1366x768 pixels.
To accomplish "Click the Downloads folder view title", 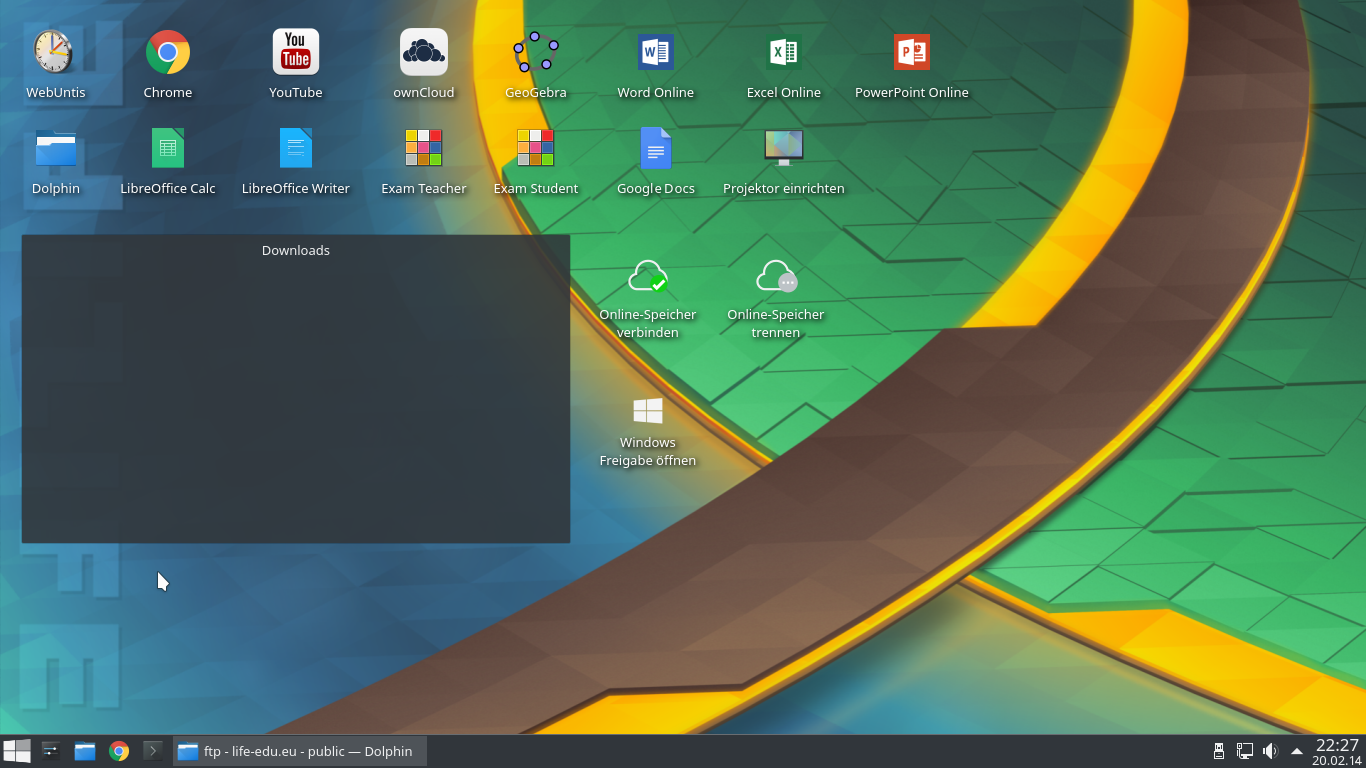I will tap(296, 250).
